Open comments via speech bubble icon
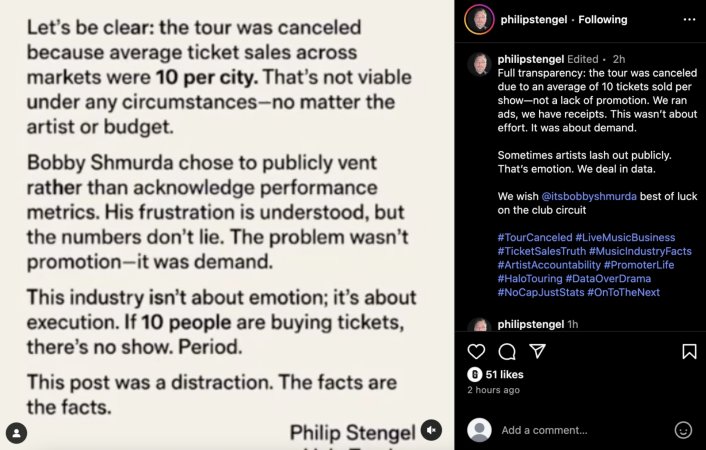 tap(507, 352)
